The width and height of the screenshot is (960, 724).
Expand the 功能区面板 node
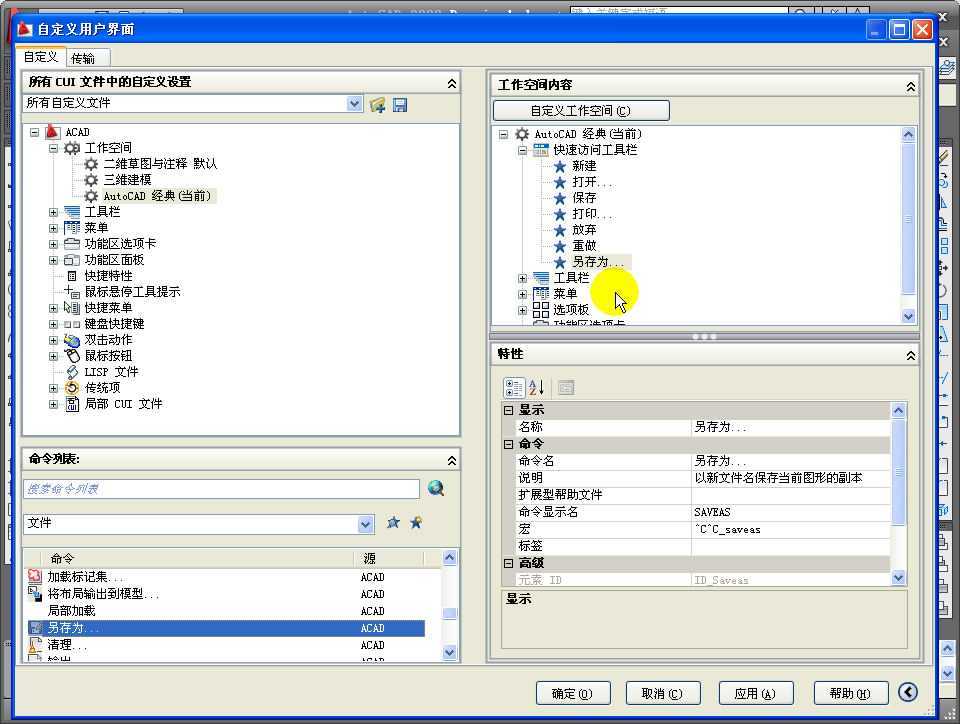[53, 260]
